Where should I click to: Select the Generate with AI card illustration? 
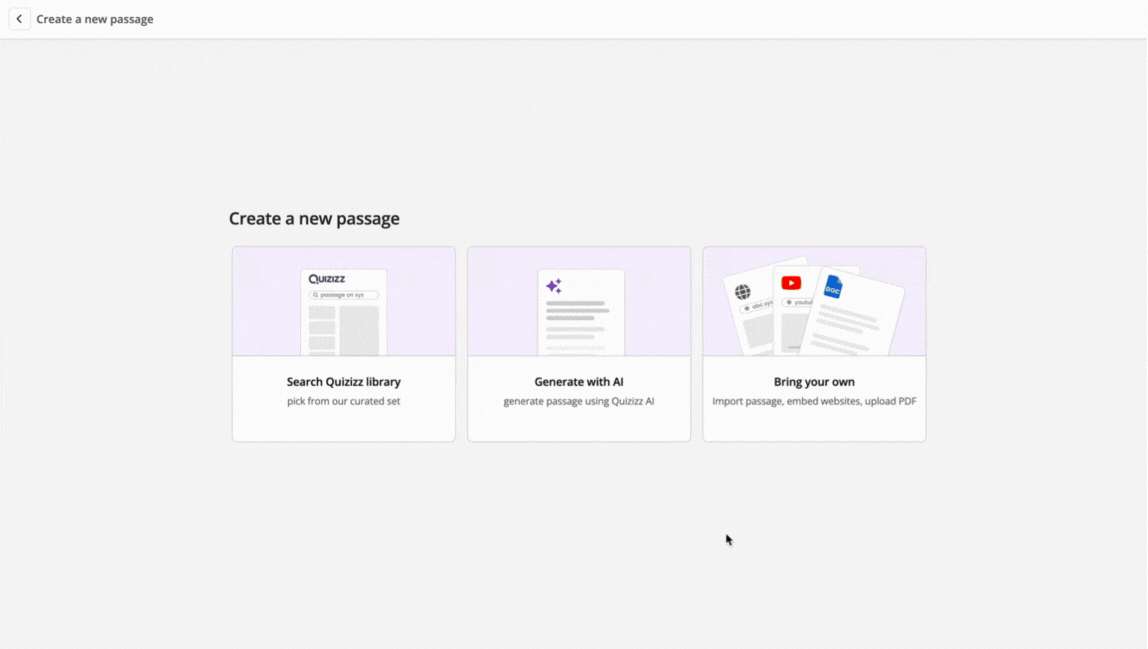coord(578,301)
